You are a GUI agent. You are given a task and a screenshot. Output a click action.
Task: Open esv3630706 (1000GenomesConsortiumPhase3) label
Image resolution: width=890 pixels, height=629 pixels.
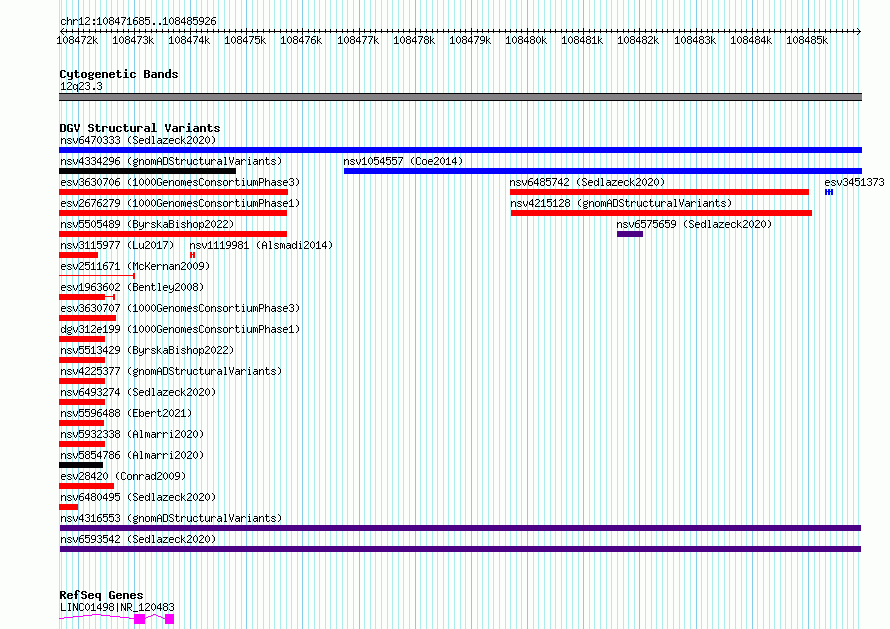(180, 182)
